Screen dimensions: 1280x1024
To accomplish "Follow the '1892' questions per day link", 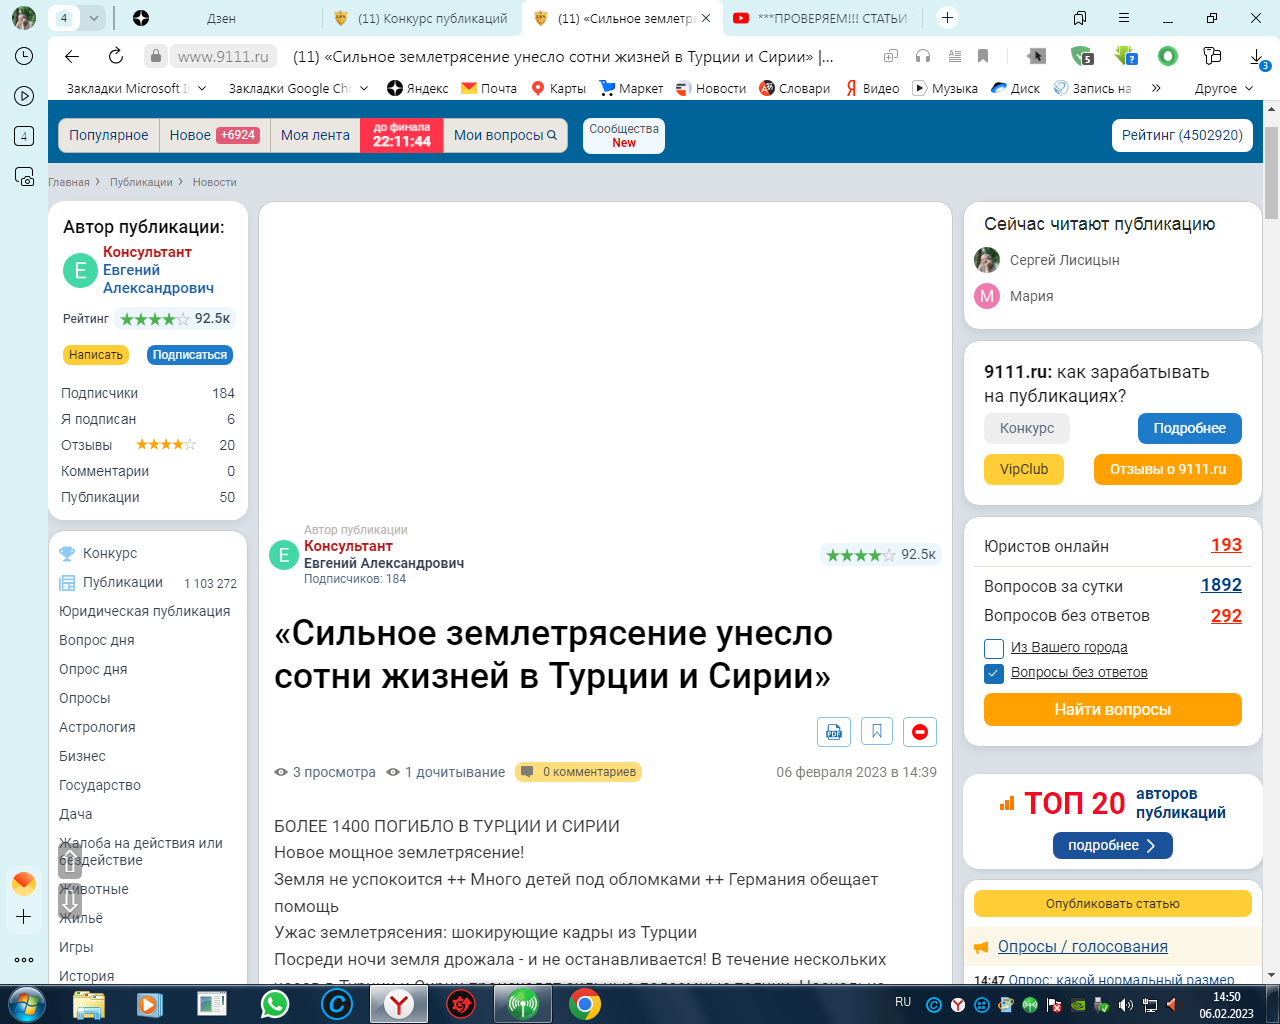I will tap(1221, 587).
